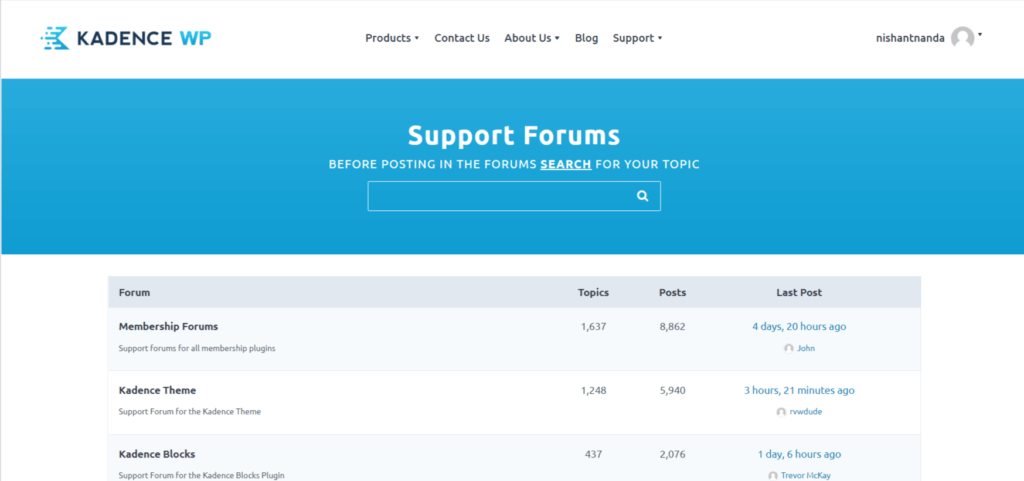Expand the Support dropdown menu
This screenshot has height=481, width=1024.
(x=637, y=38)
